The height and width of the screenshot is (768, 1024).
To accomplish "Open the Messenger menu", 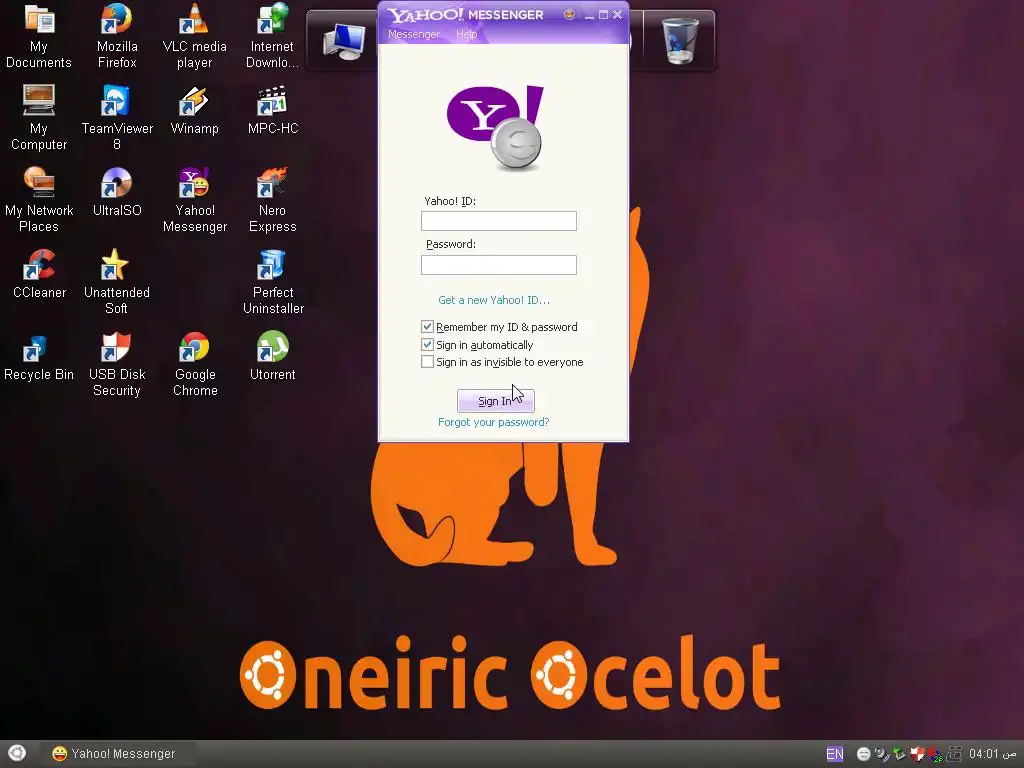I will point(413,34).
